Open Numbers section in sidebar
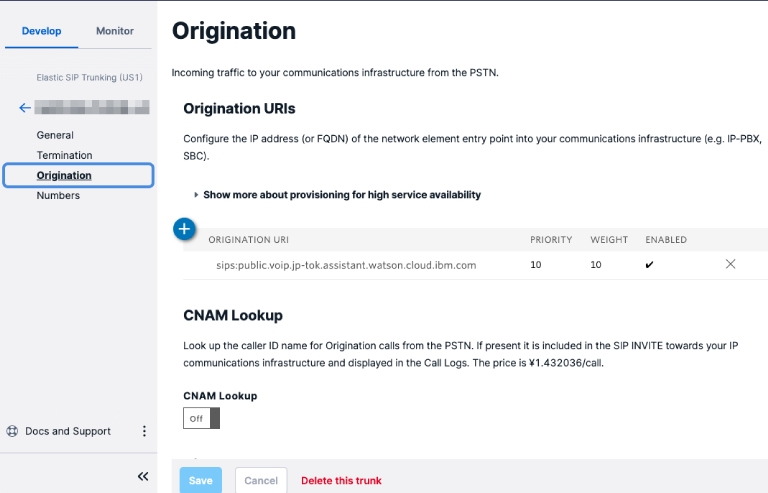Image resolution: width=768 pixels, height=493 pixels. pos(58,195)
